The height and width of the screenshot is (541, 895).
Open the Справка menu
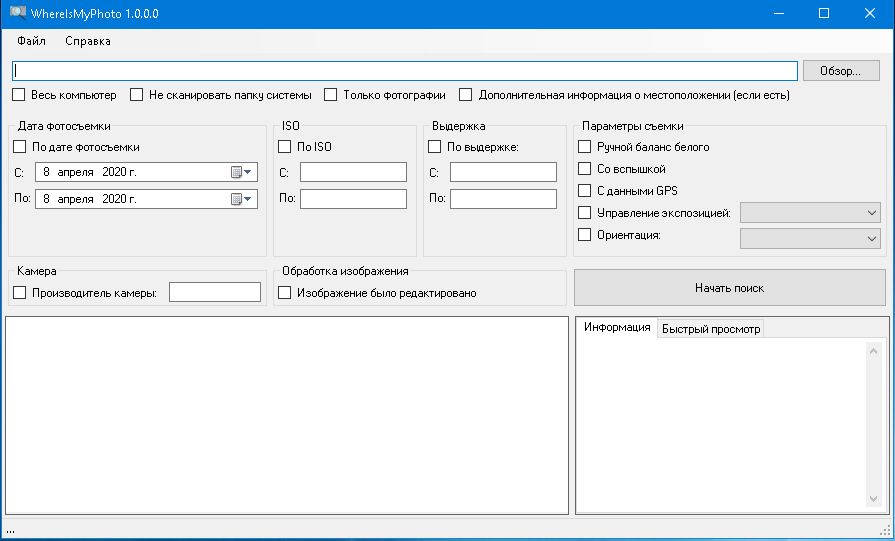pos(88,41)
